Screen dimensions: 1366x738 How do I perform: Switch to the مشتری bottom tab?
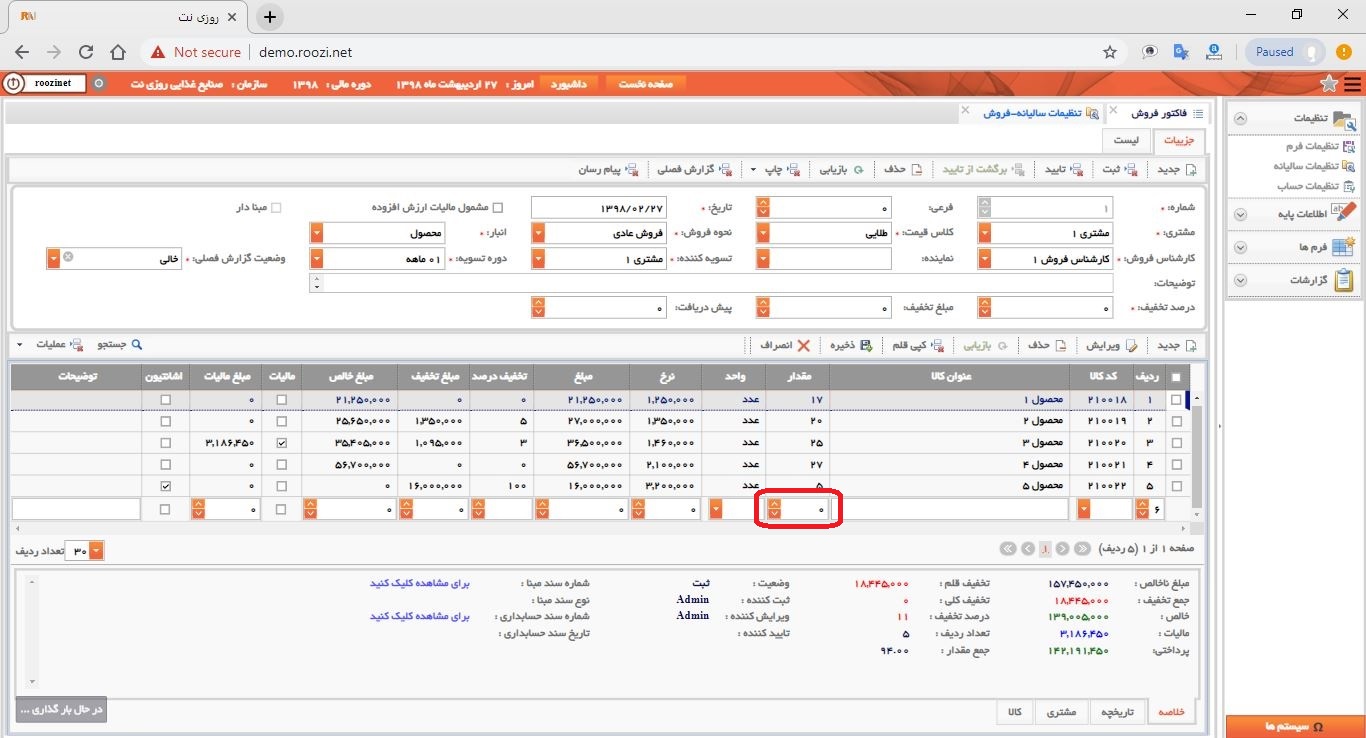(1061, 712)
